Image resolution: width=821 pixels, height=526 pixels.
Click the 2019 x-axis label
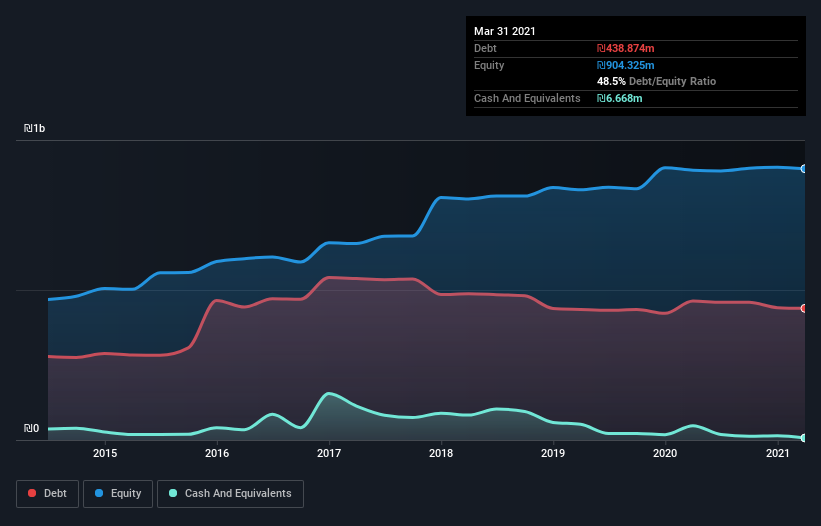coord(553,453)
